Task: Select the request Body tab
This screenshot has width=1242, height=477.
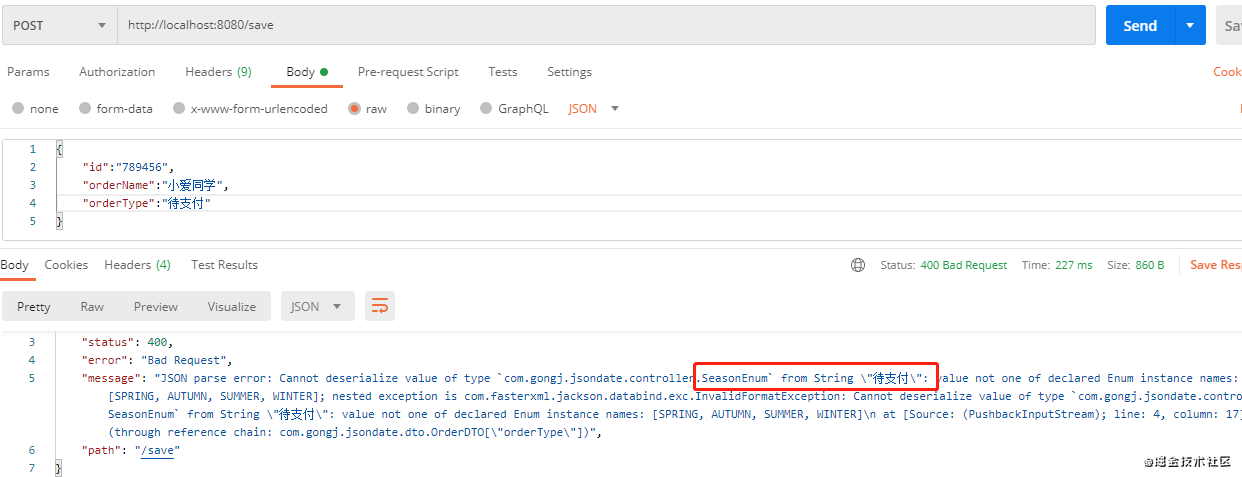Action: coord(307,72)
